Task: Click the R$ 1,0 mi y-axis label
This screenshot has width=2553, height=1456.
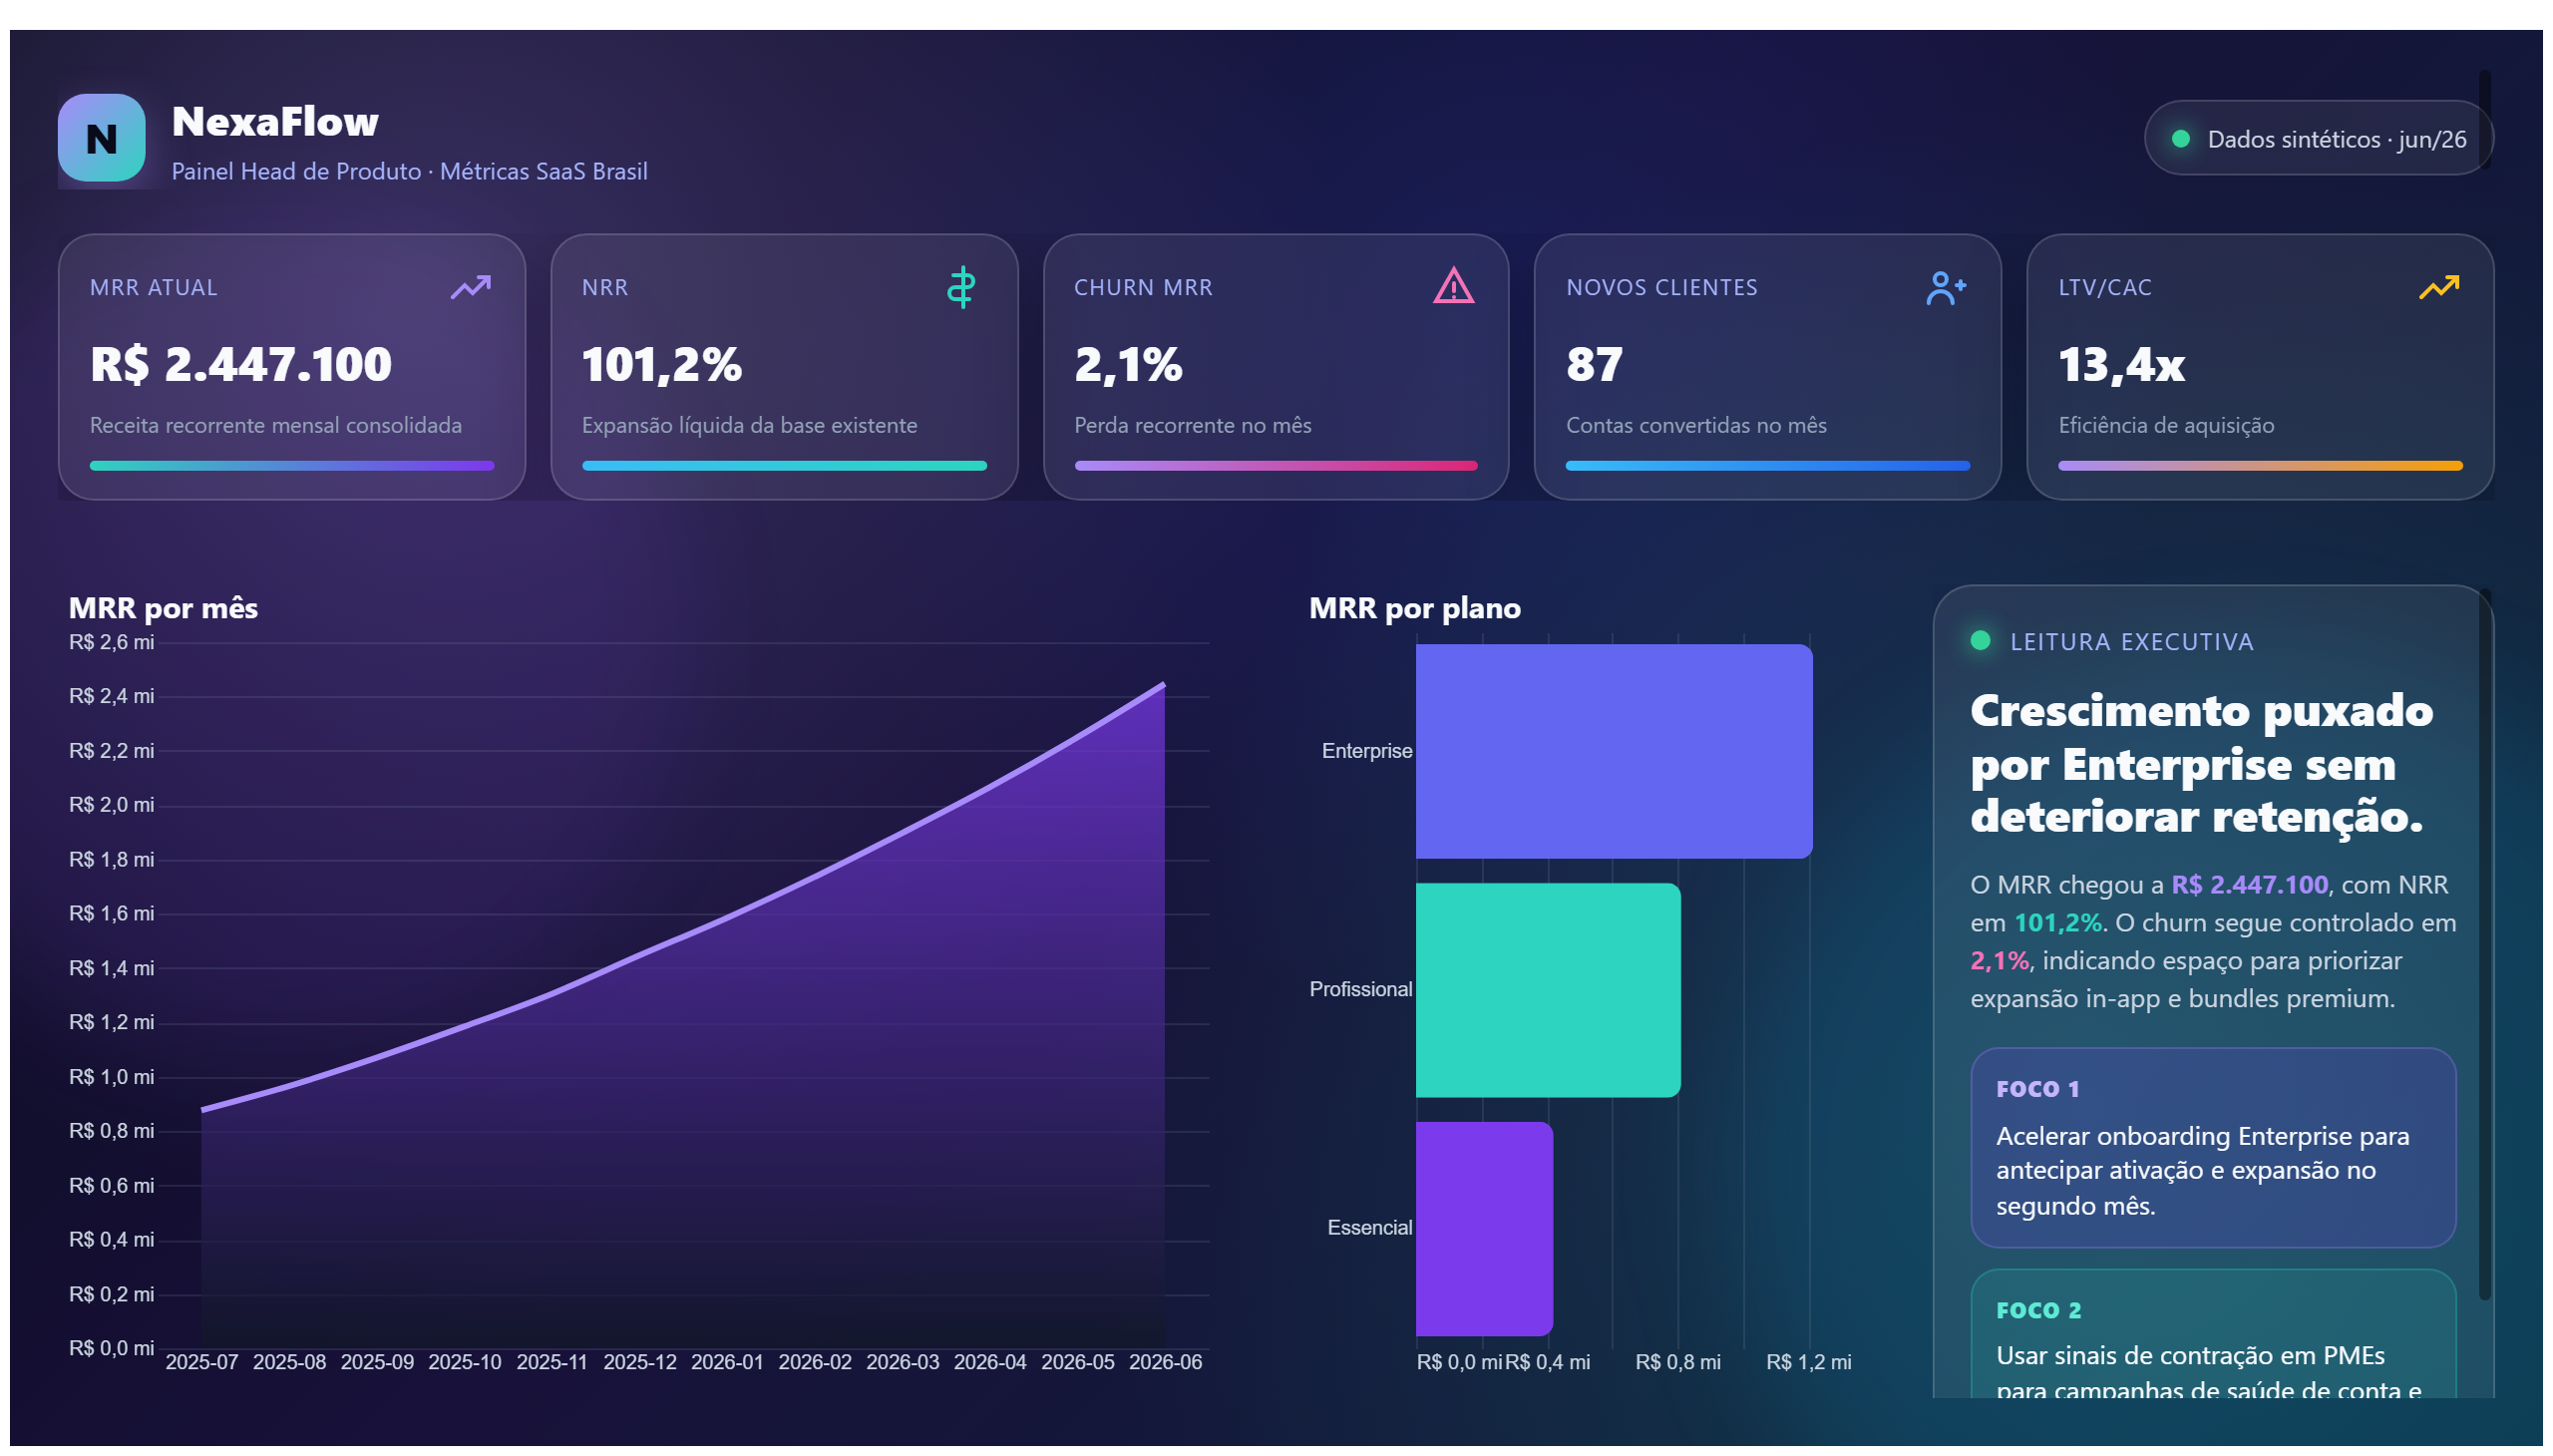Action: [112, 1077]
